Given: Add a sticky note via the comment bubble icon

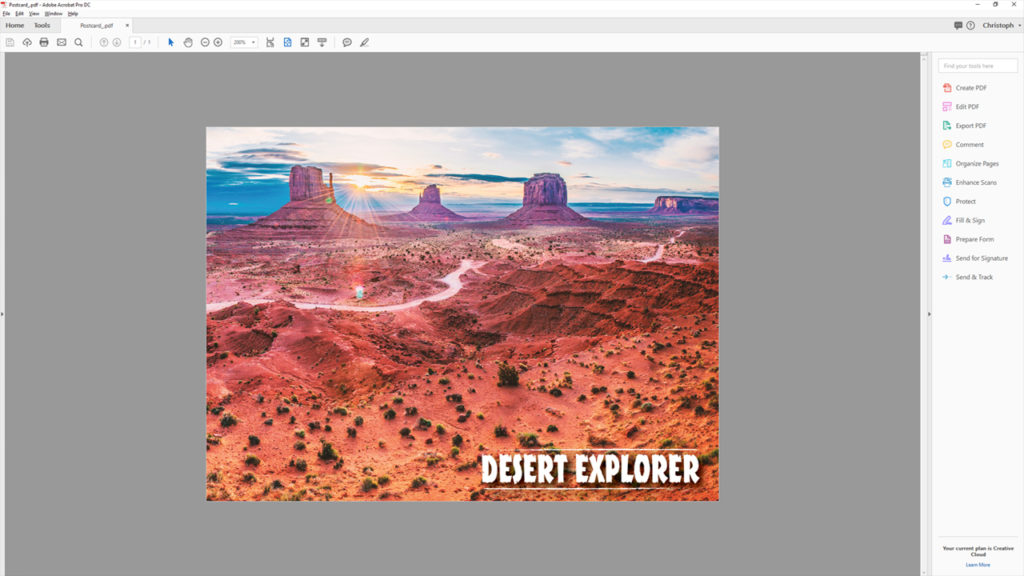Looking at the screenshot, I should 346,42.
